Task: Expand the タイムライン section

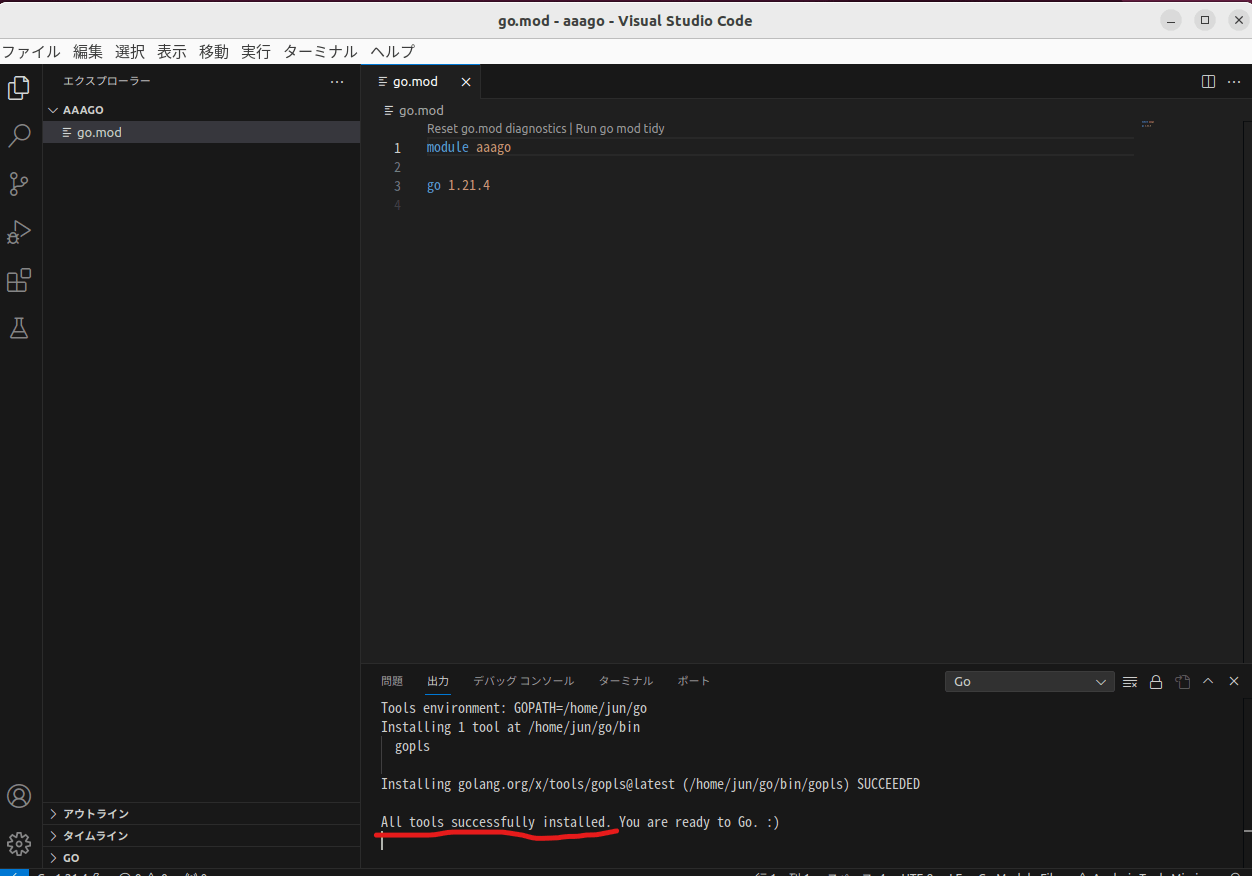Action: (x=201, y=836)
